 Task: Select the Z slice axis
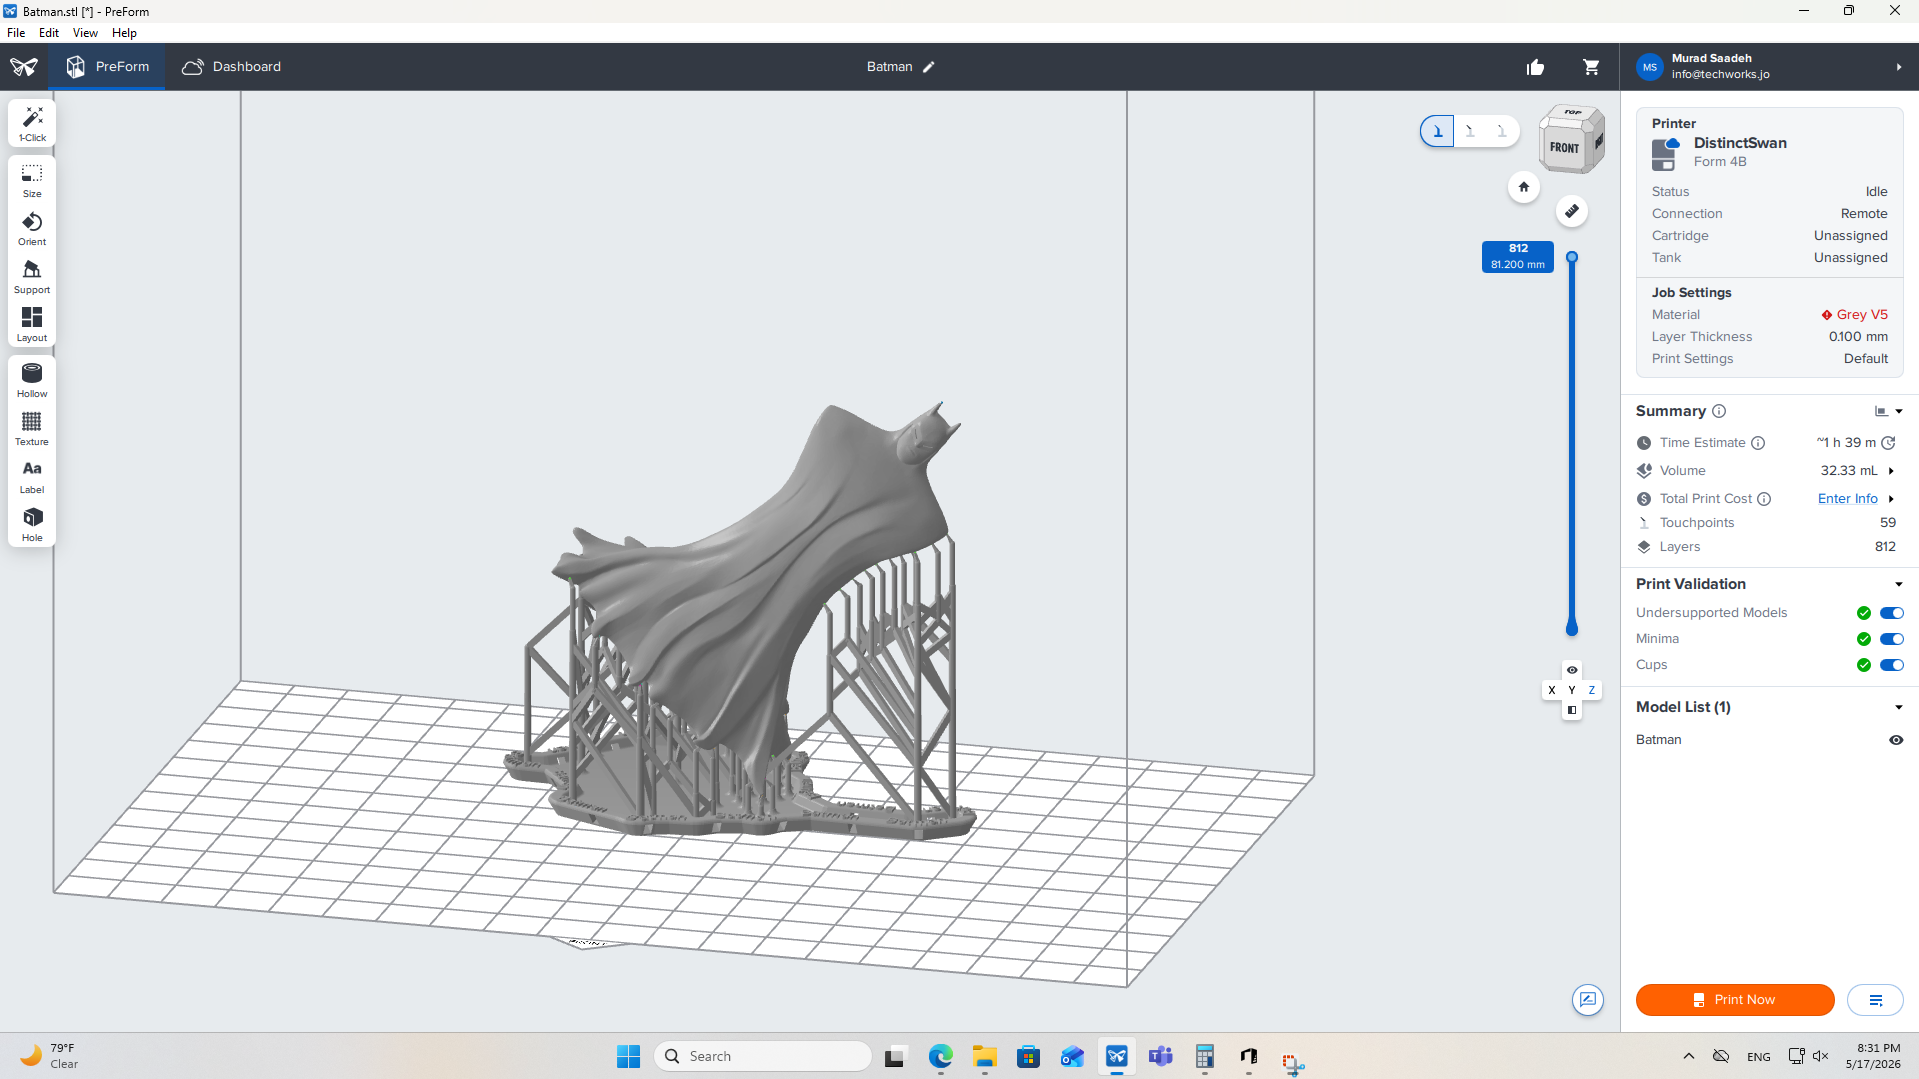coord(1592,690)
